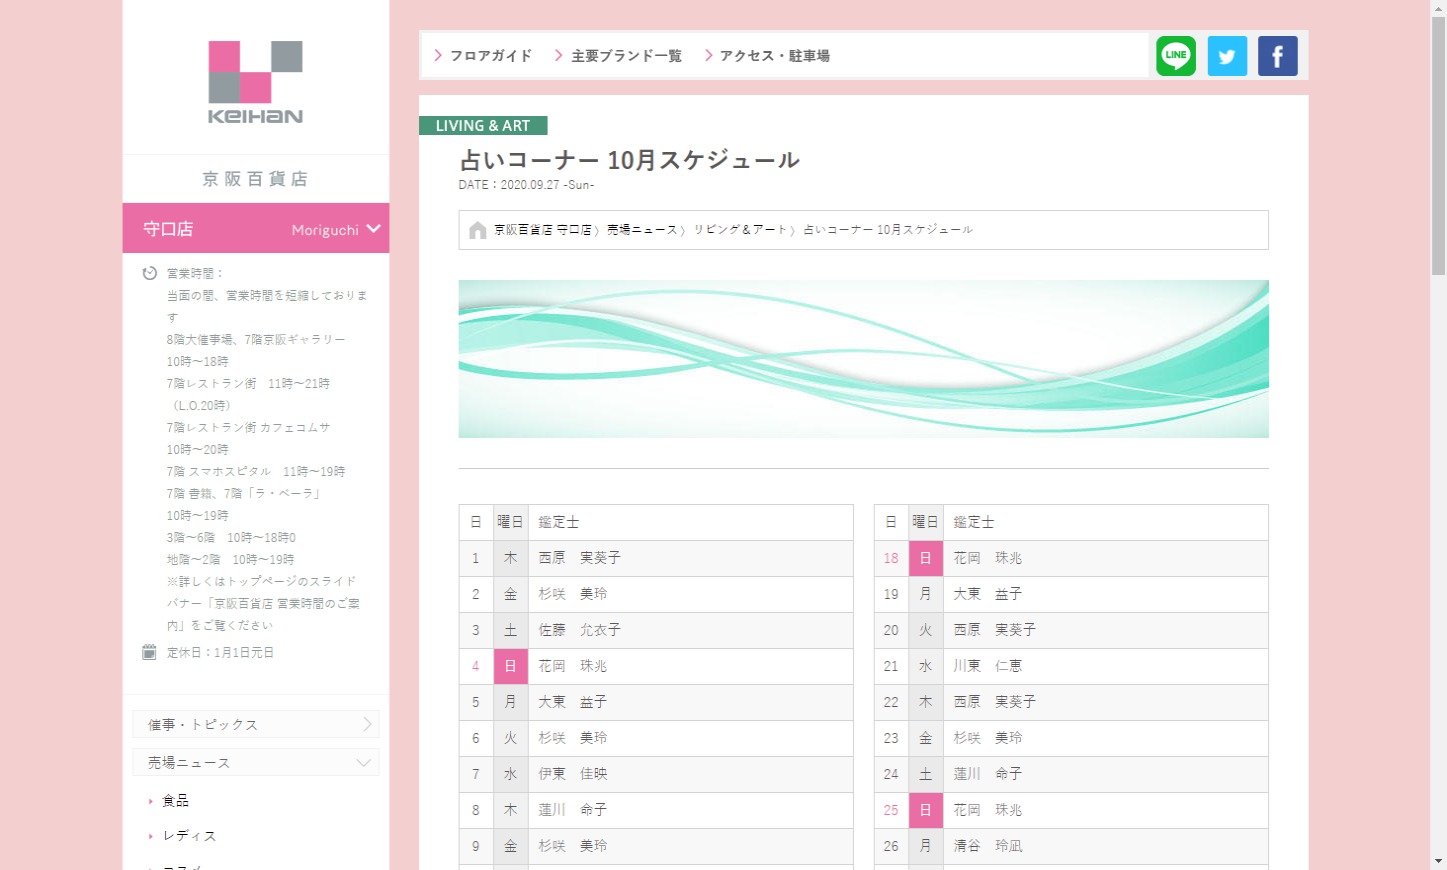
Task: Click LIVING & ART category tag
Action: (483, 126)
